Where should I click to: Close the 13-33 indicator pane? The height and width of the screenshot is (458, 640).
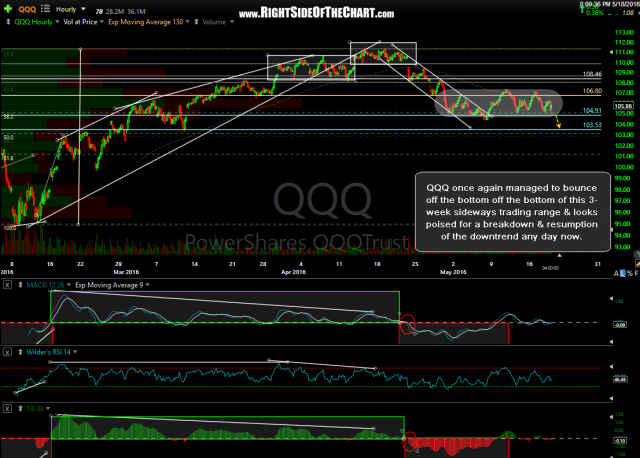(7, 408)
